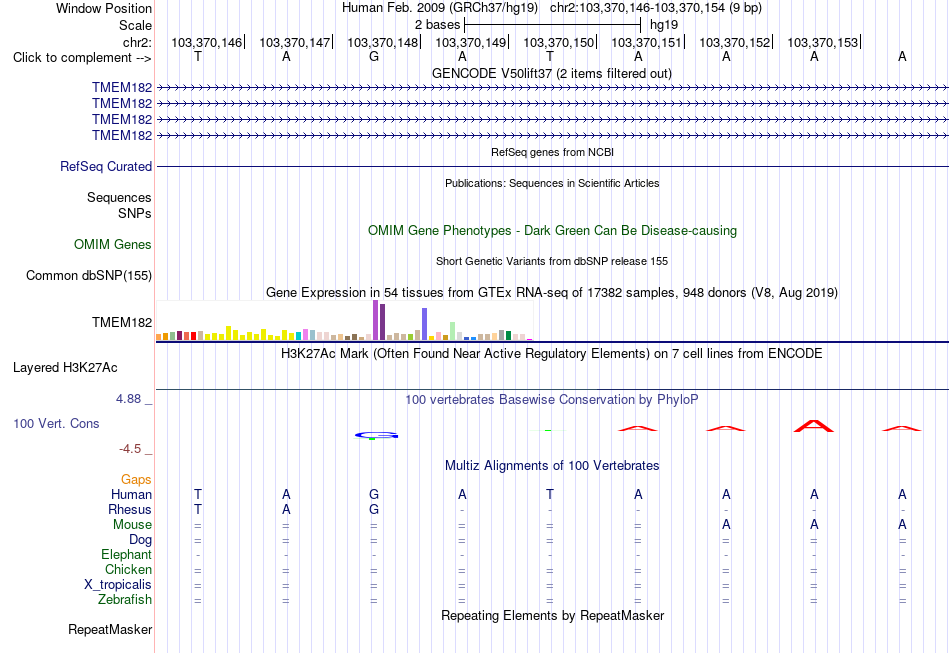Click the 100 vertebrates PhyloP conservation title
The width and height of the screenshot is (950, 653).
tap(551, 399)
